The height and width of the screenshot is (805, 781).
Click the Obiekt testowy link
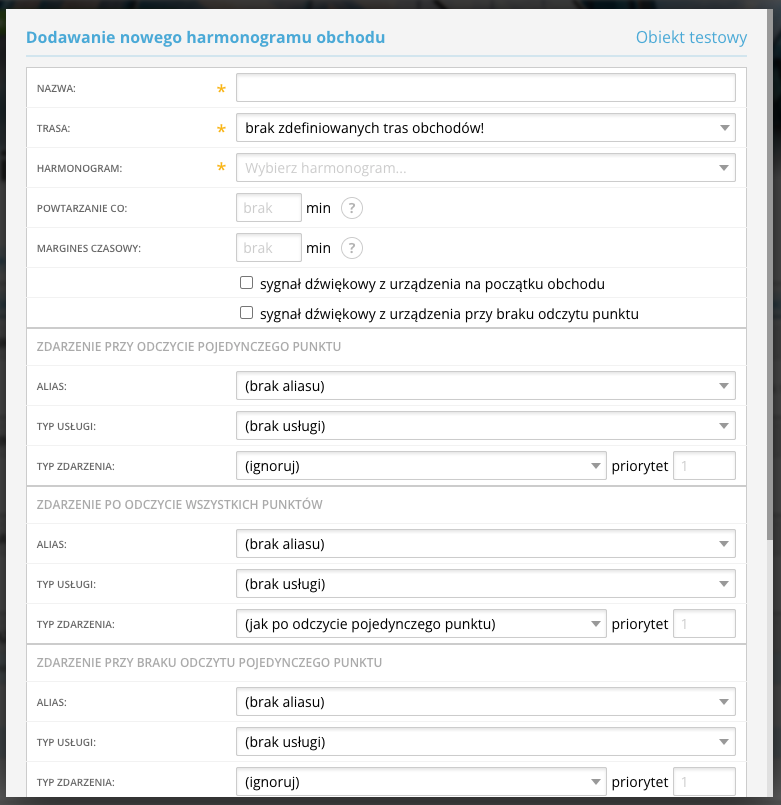click(691, 38)
